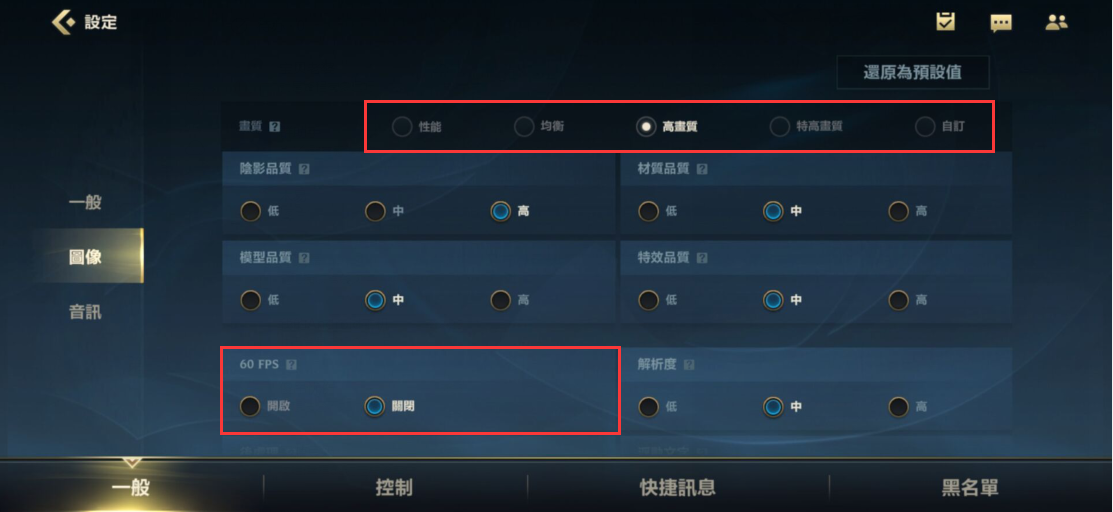Click help icon beside 材質品質

click(x=702, y=170)
